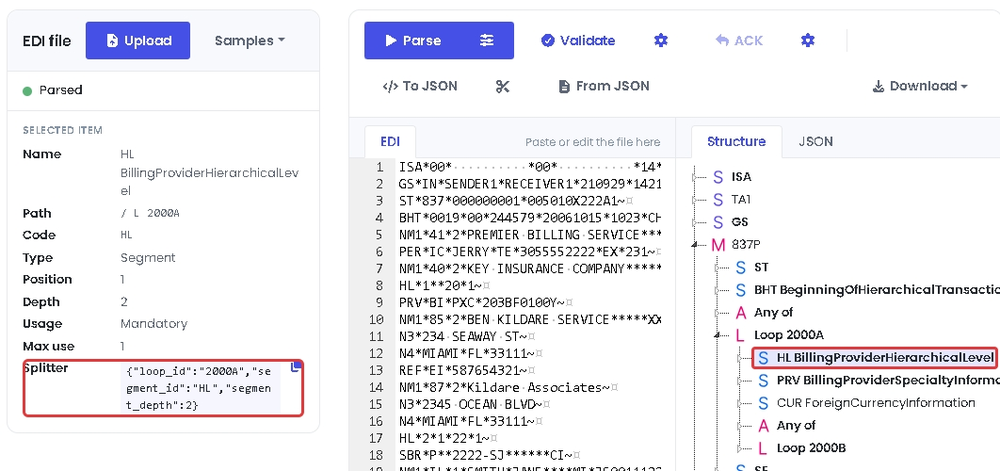Click EDI line 8 HL*1**20*1
The height and width of the screenshot is (471, 1000).
point(441,285)
